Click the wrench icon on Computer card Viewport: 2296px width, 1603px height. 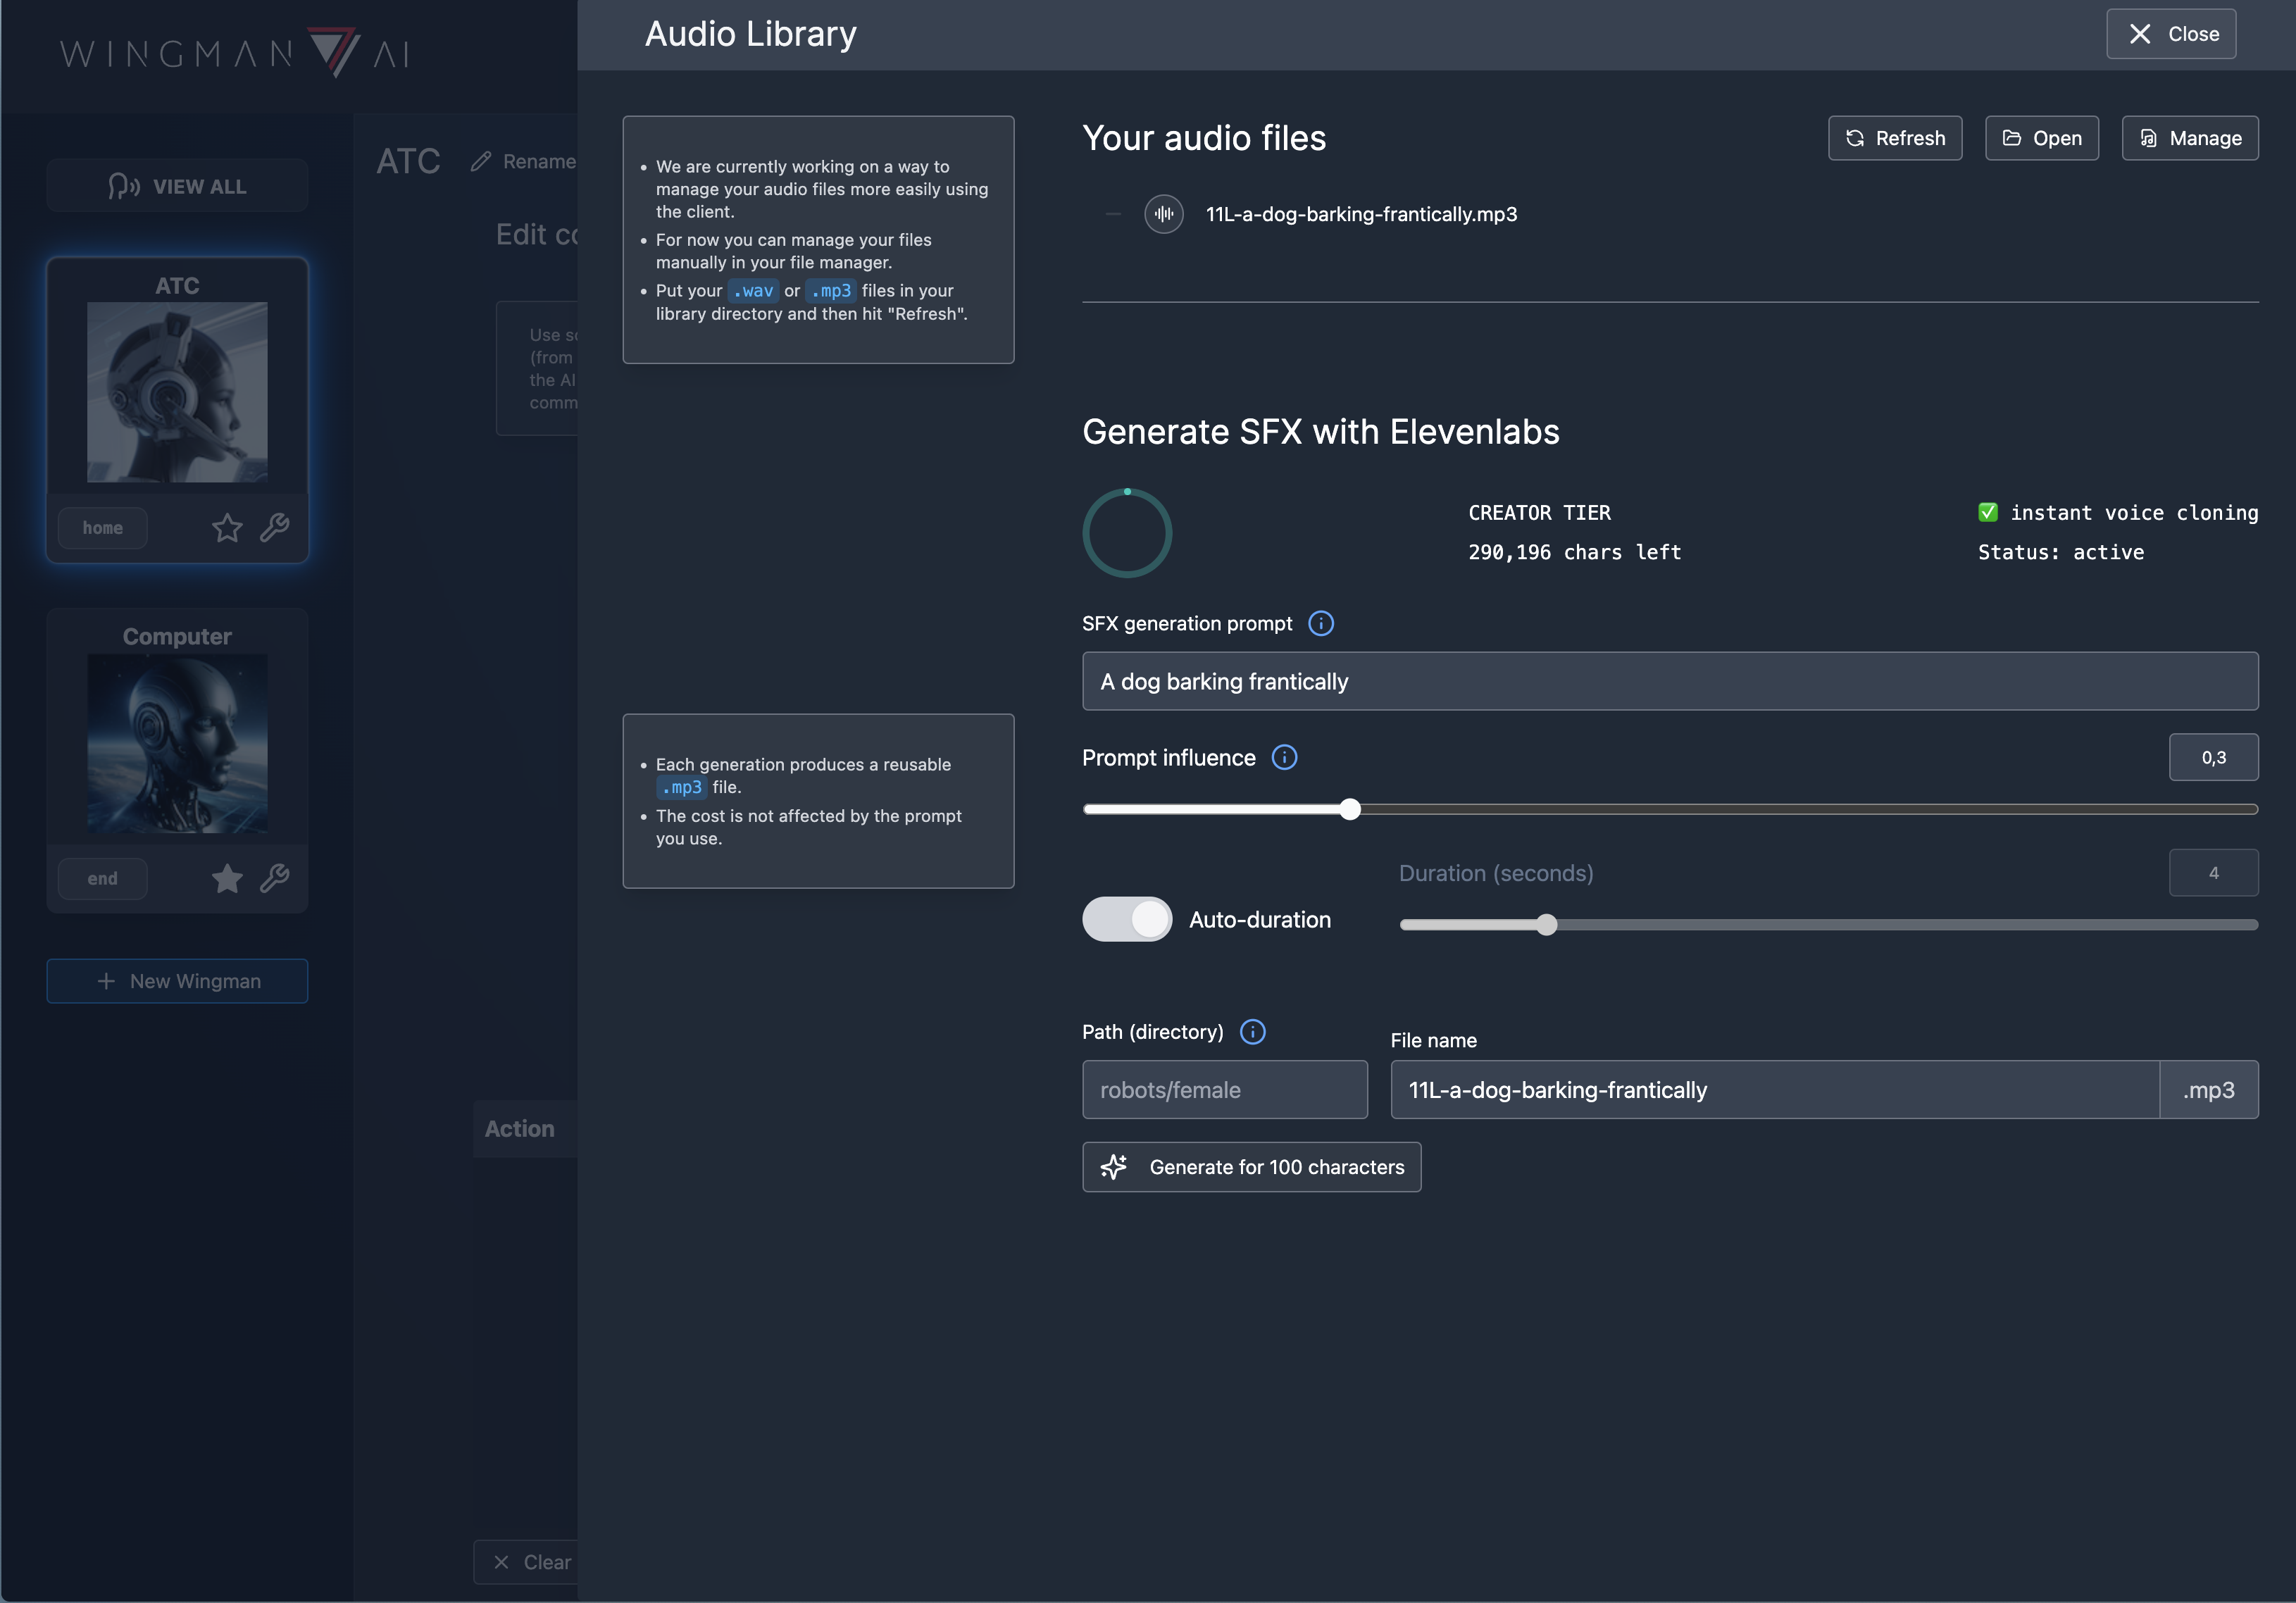pos(275,878)
